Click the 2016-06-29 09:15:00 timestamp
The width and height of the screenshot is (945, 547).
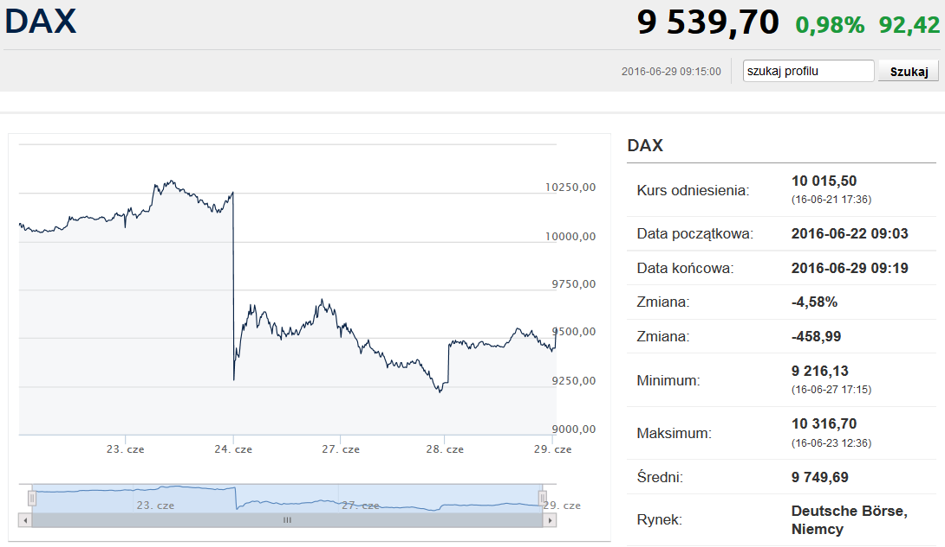click(x=670, y=72)
